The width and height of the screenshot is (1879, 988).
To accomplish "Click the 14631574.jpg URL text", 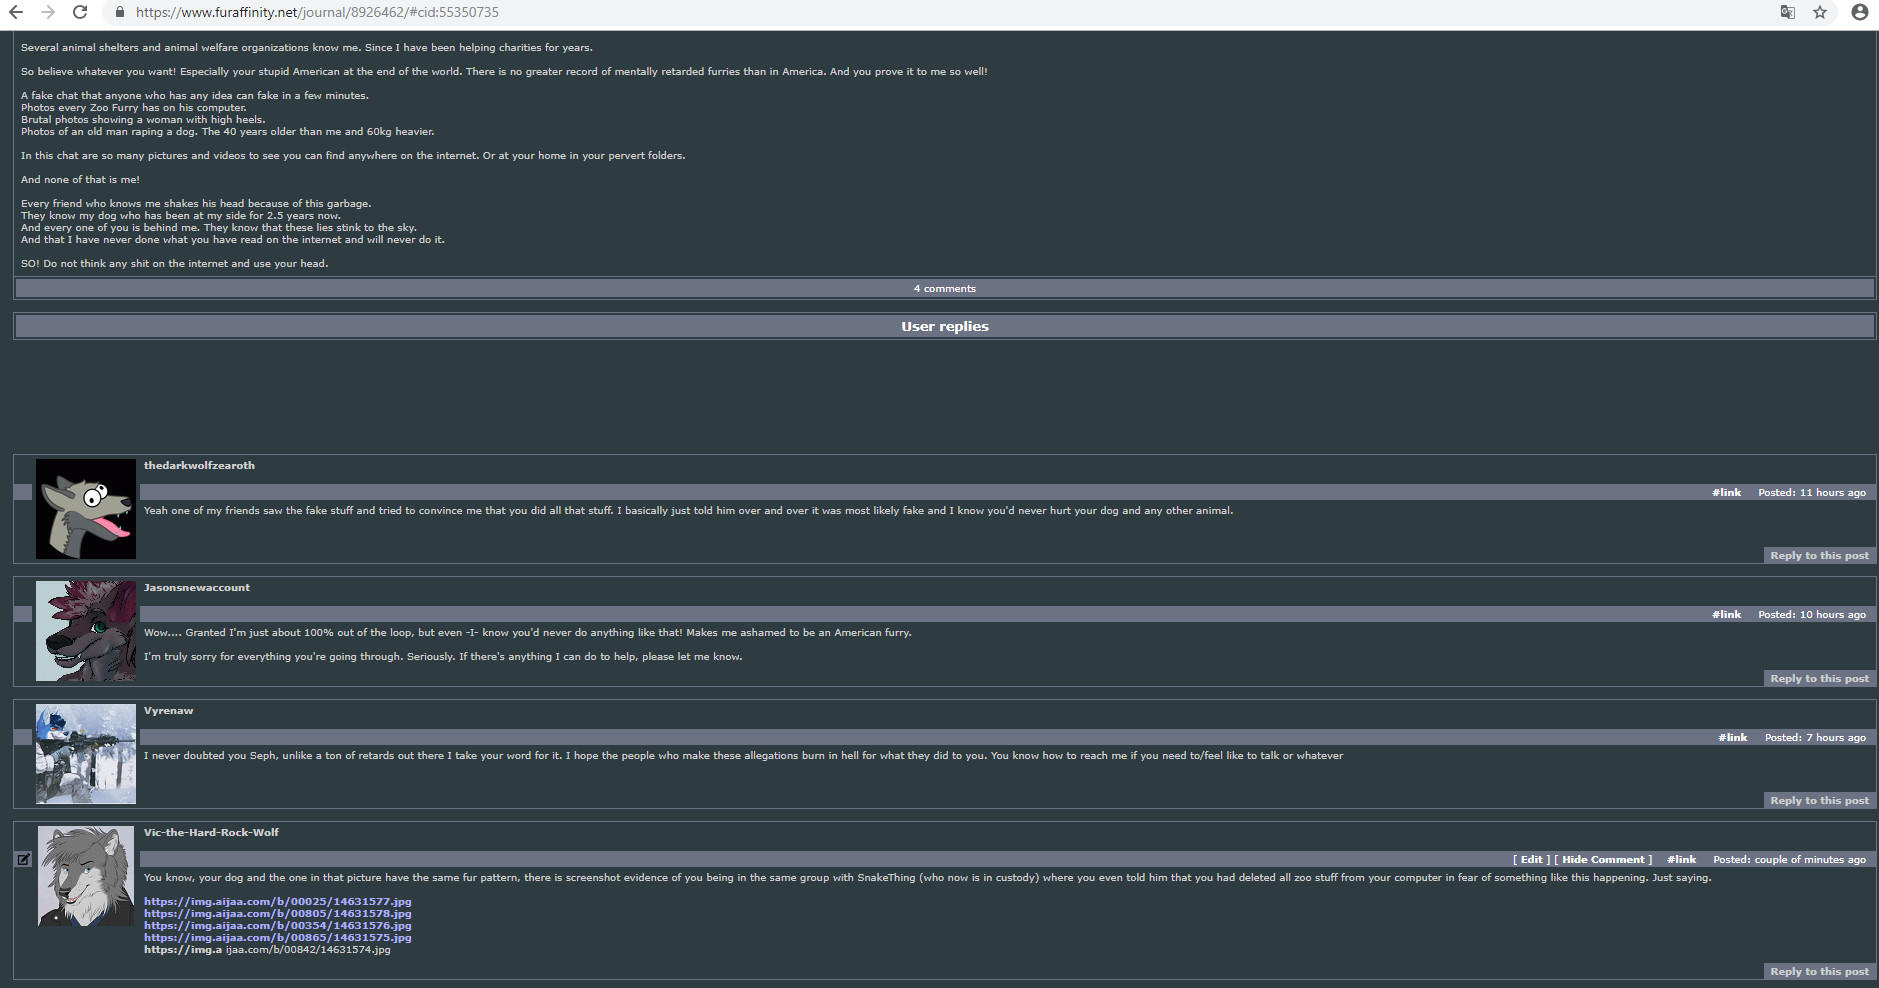I will [x=267, y=949].
